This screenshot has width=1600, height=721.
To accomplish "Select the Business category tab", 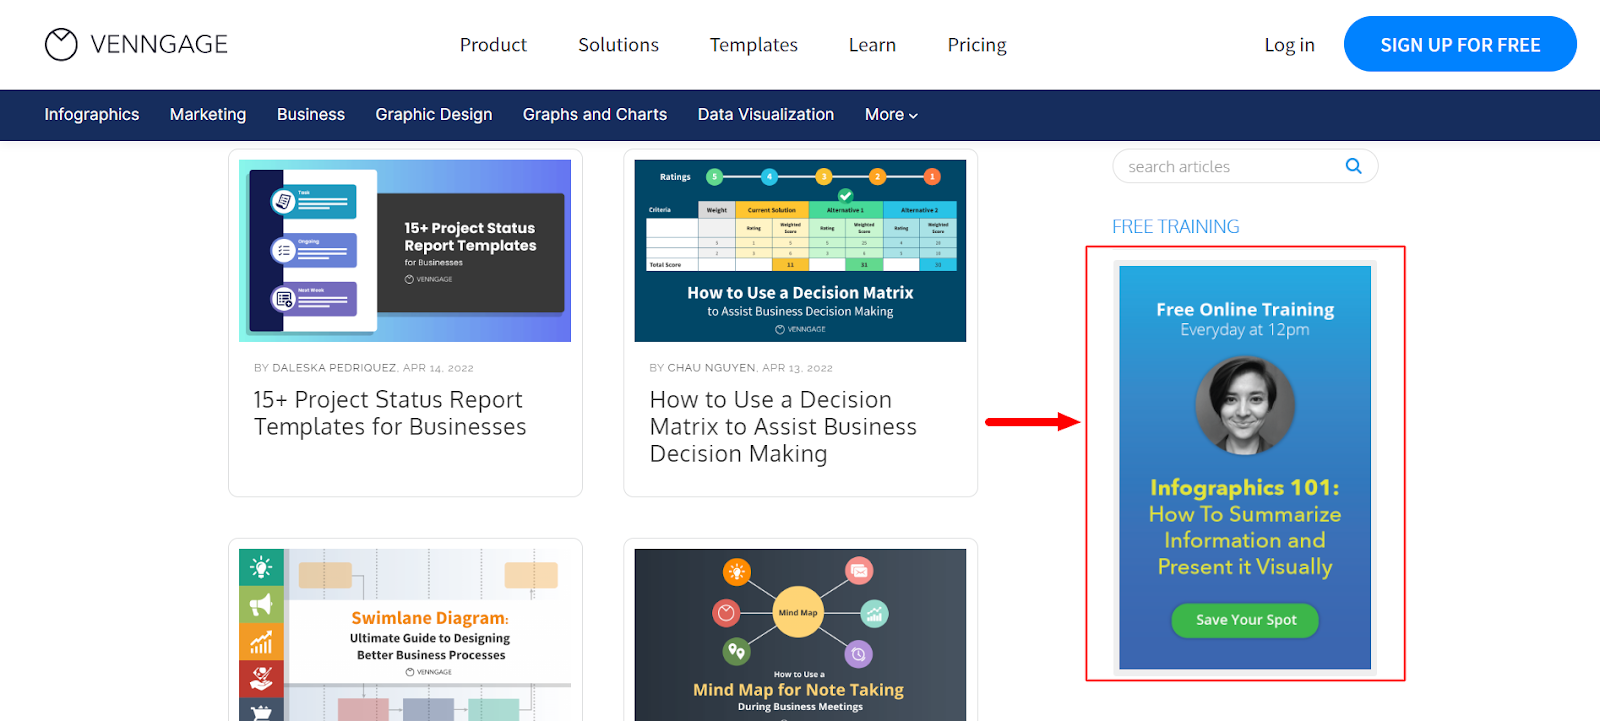I will [311, 115].
